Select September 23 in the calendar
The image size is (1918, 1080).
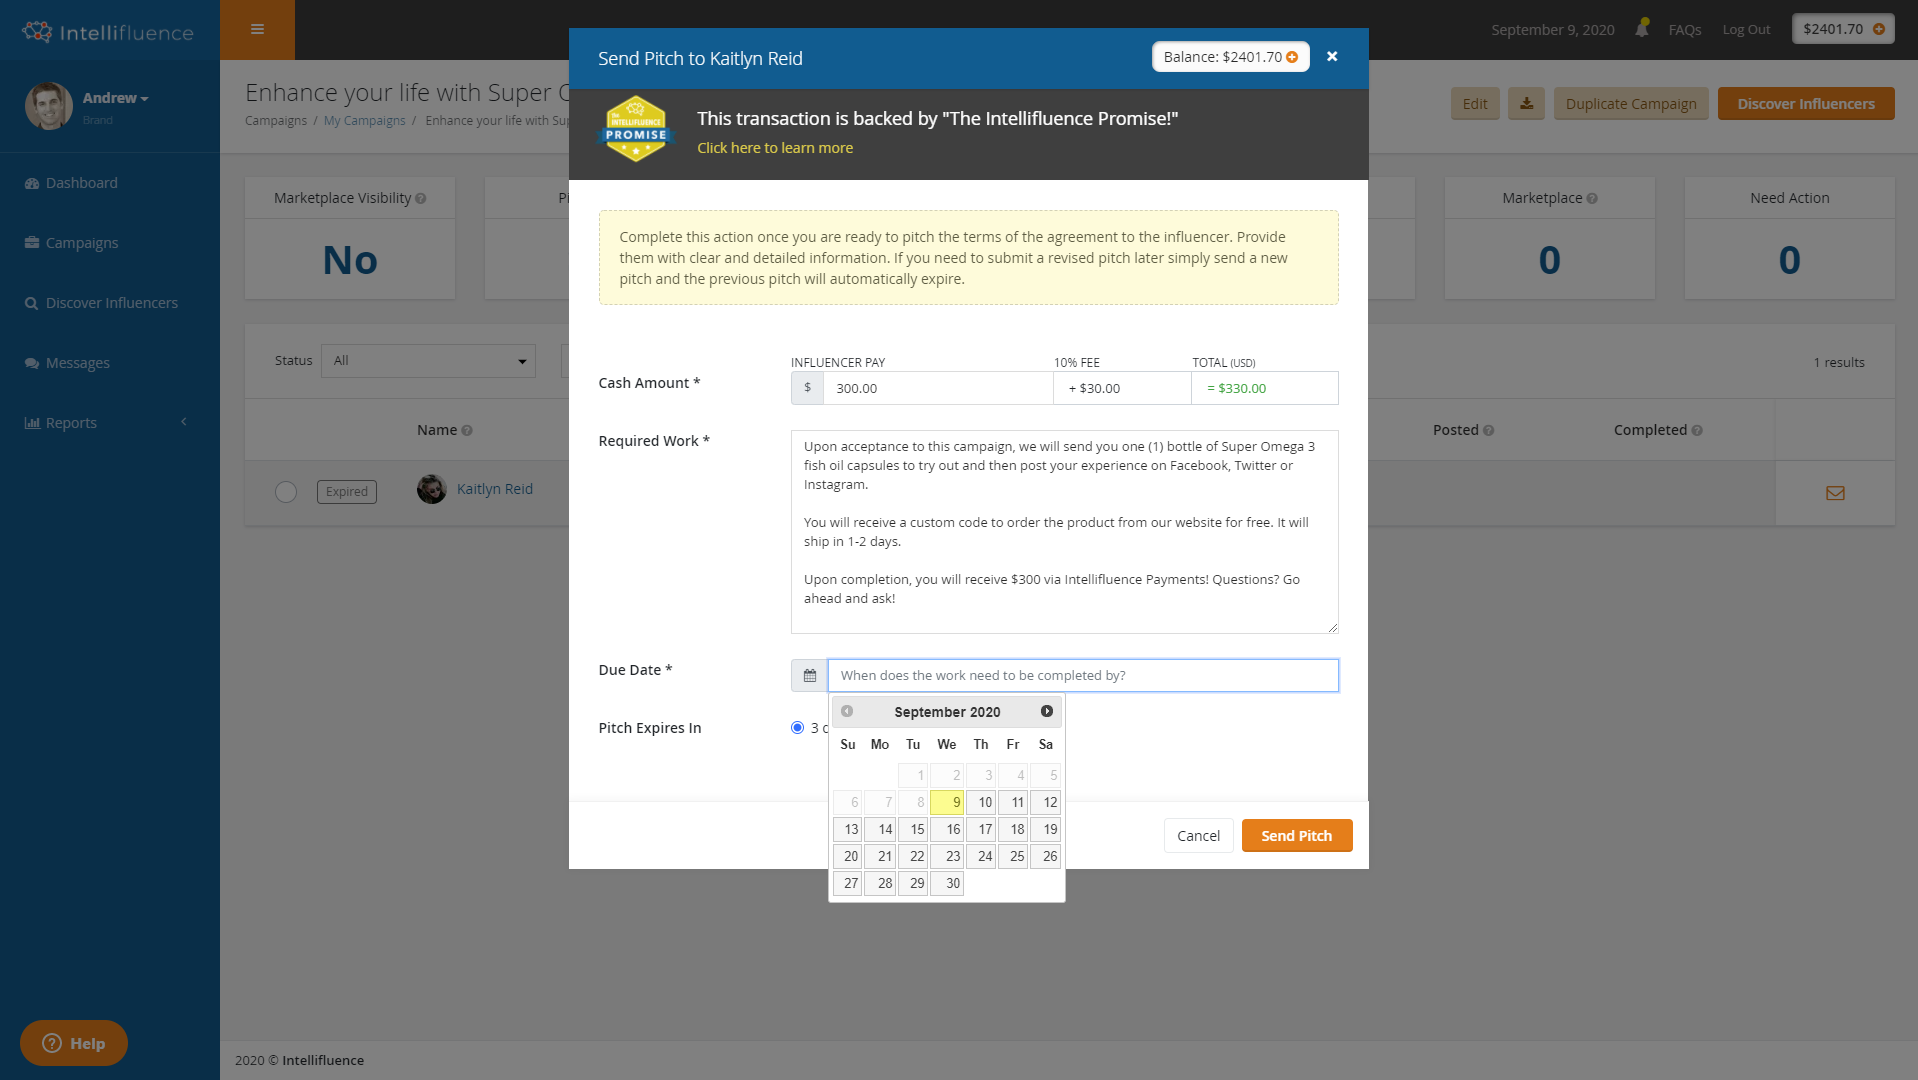pyautogui.click(x=947, y=856)
